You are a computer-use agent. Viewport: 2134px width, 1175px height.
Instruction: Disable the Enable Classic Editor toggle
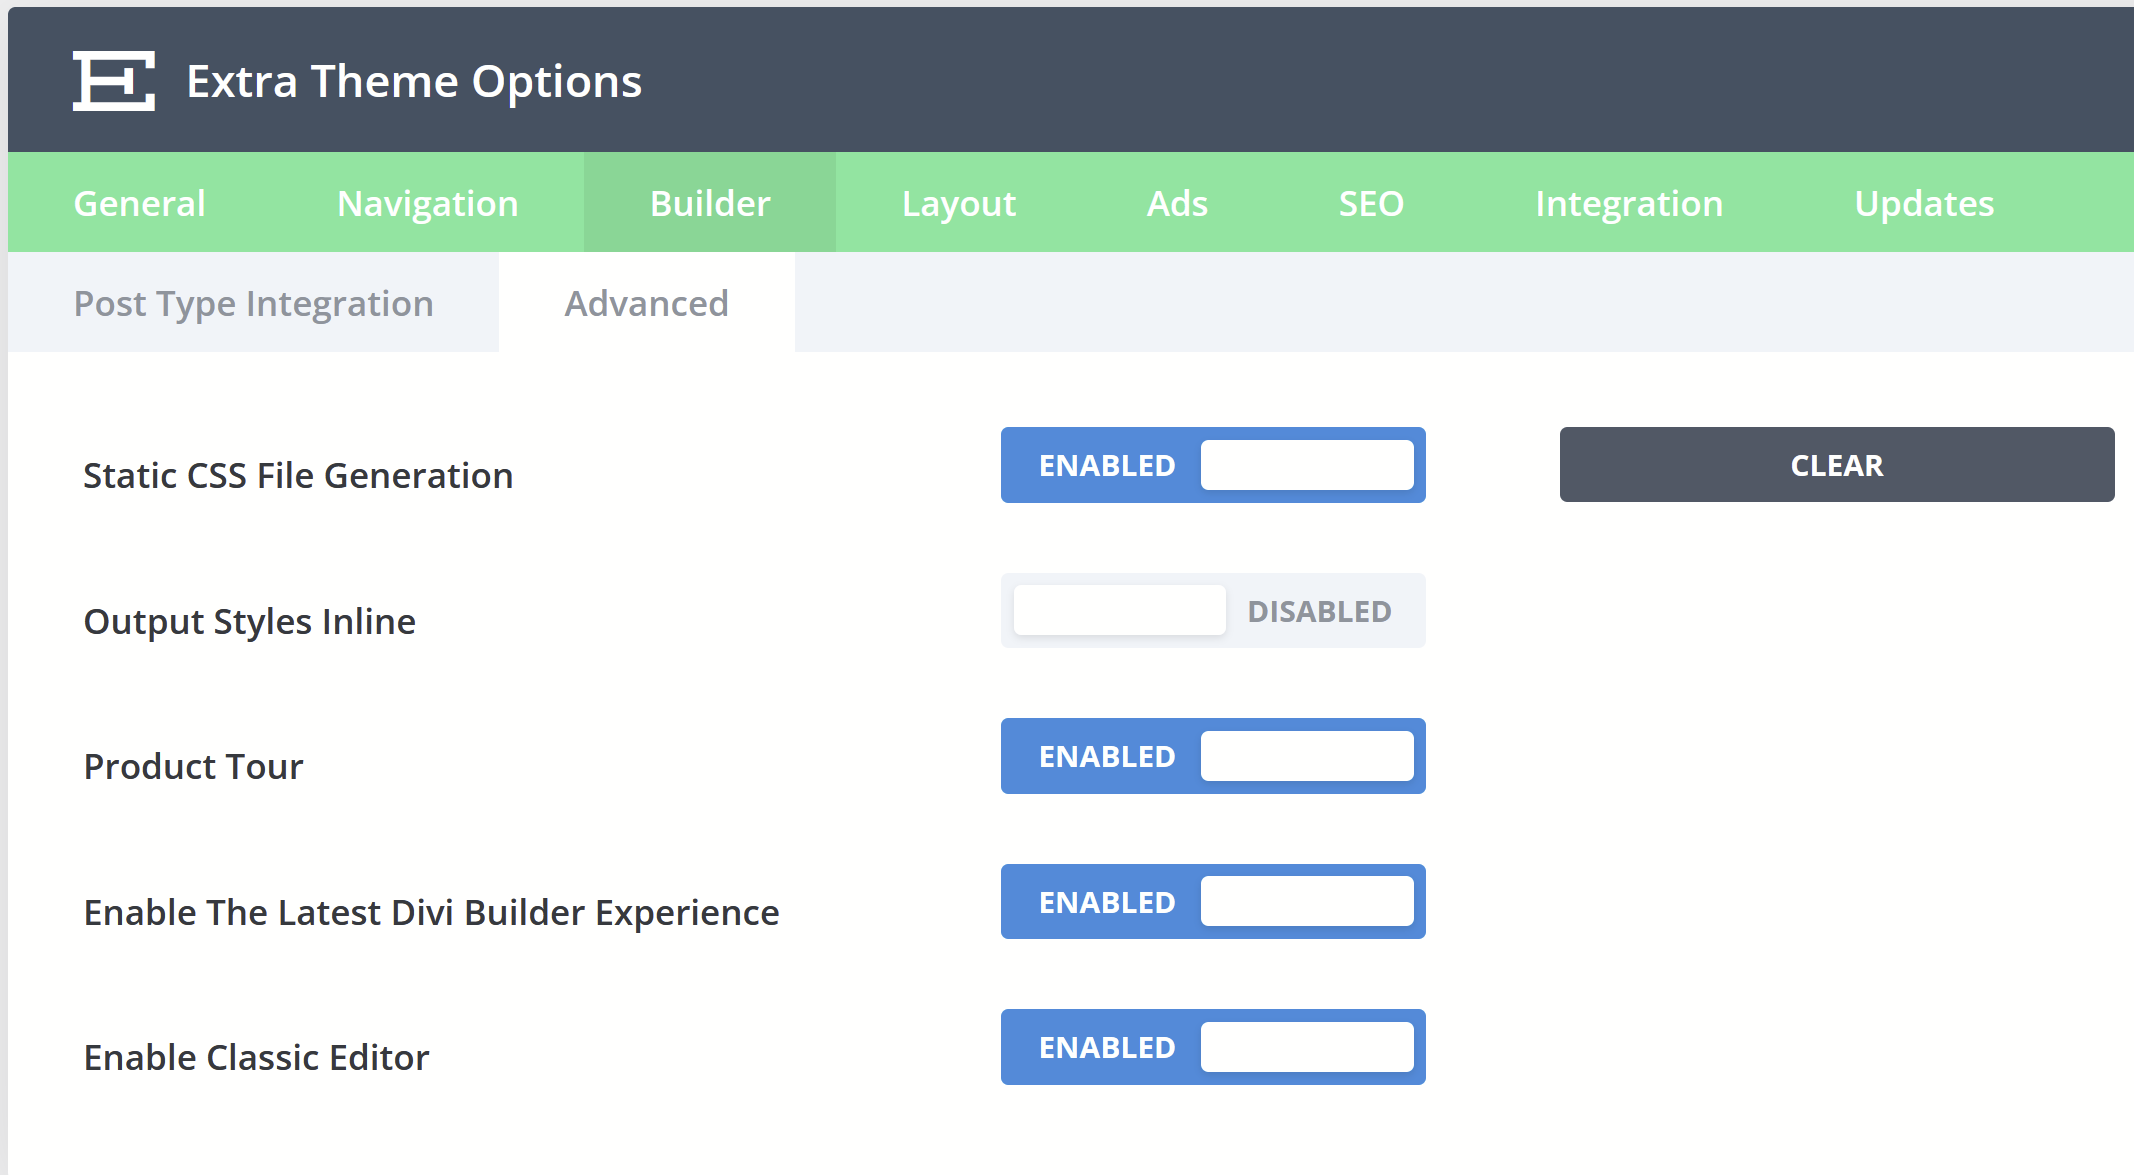click(1213, 1047)
